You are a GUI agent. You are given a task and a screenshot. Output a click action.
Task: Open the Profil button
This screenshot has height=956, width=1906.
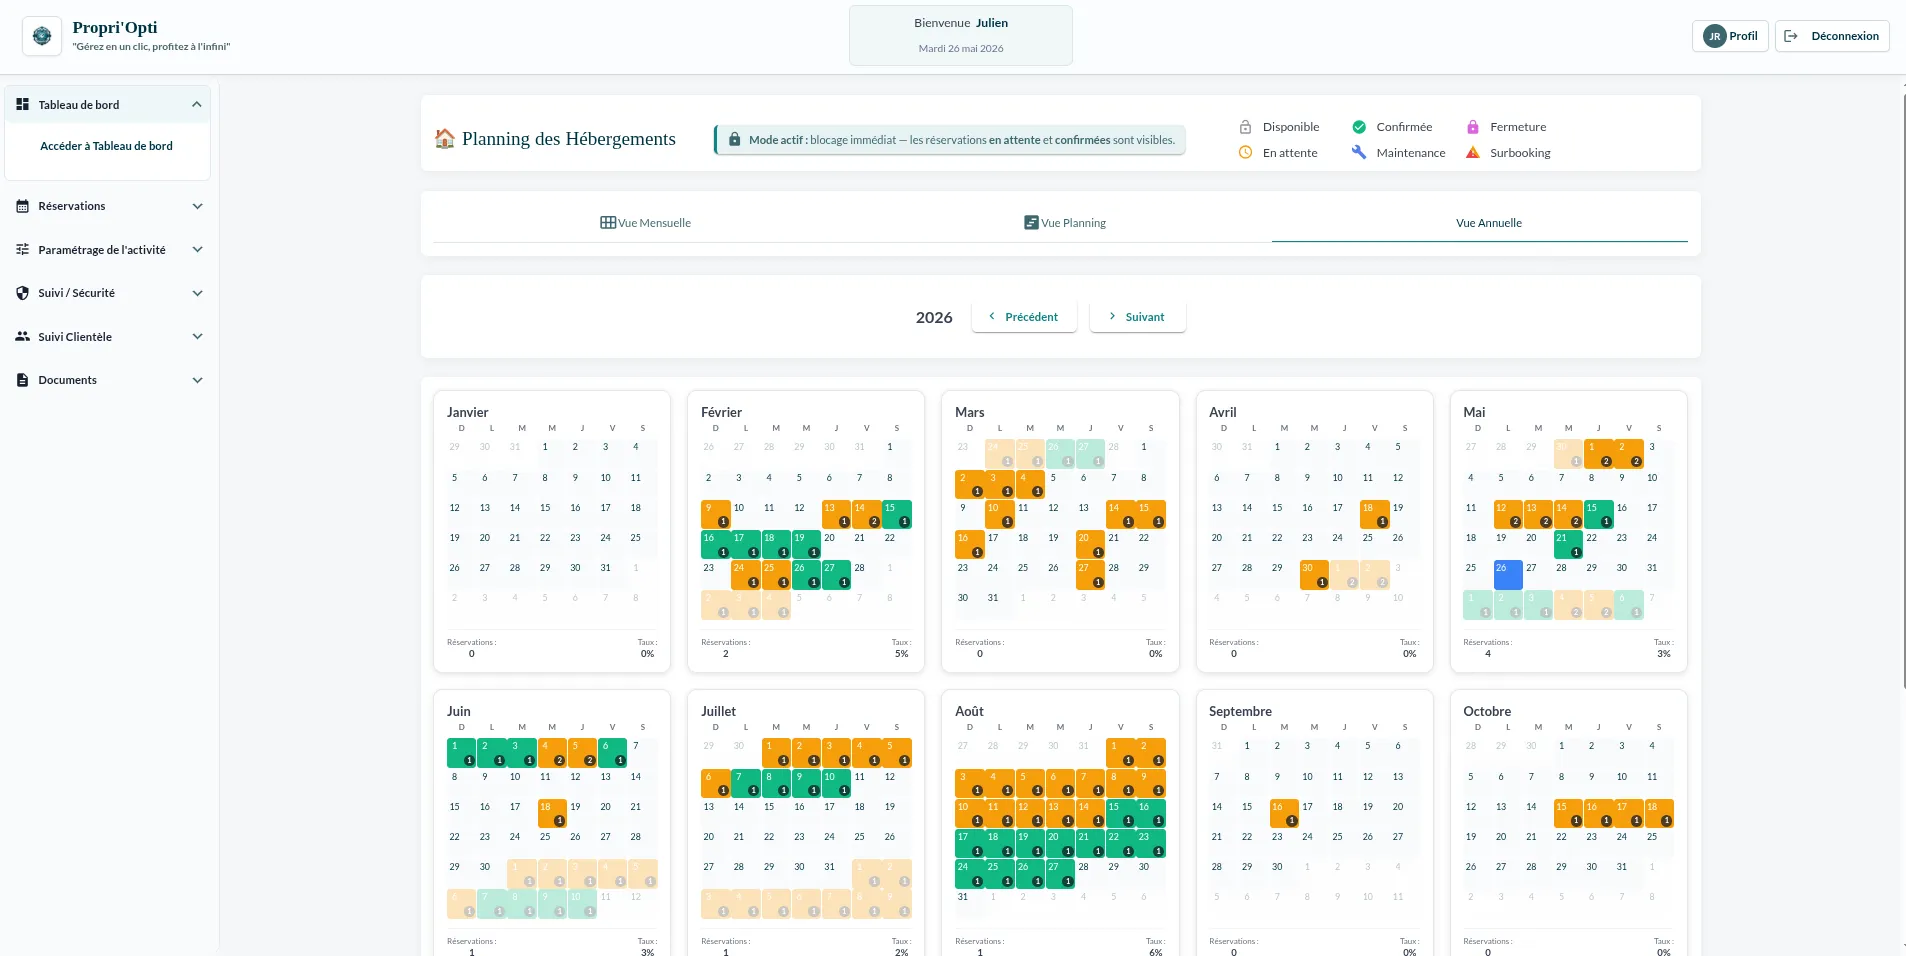[x=1730, y=36]
